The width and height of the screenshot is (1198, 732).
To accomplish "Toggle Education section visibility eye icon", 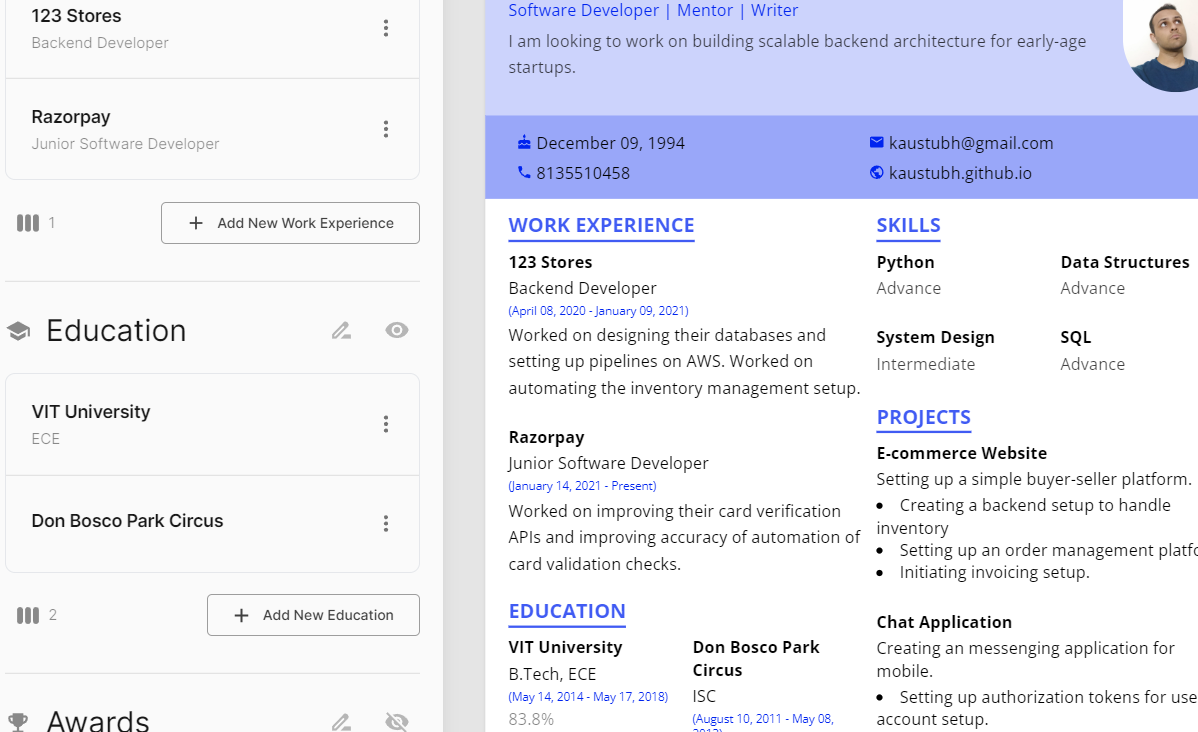I will [x=397, y=330].
